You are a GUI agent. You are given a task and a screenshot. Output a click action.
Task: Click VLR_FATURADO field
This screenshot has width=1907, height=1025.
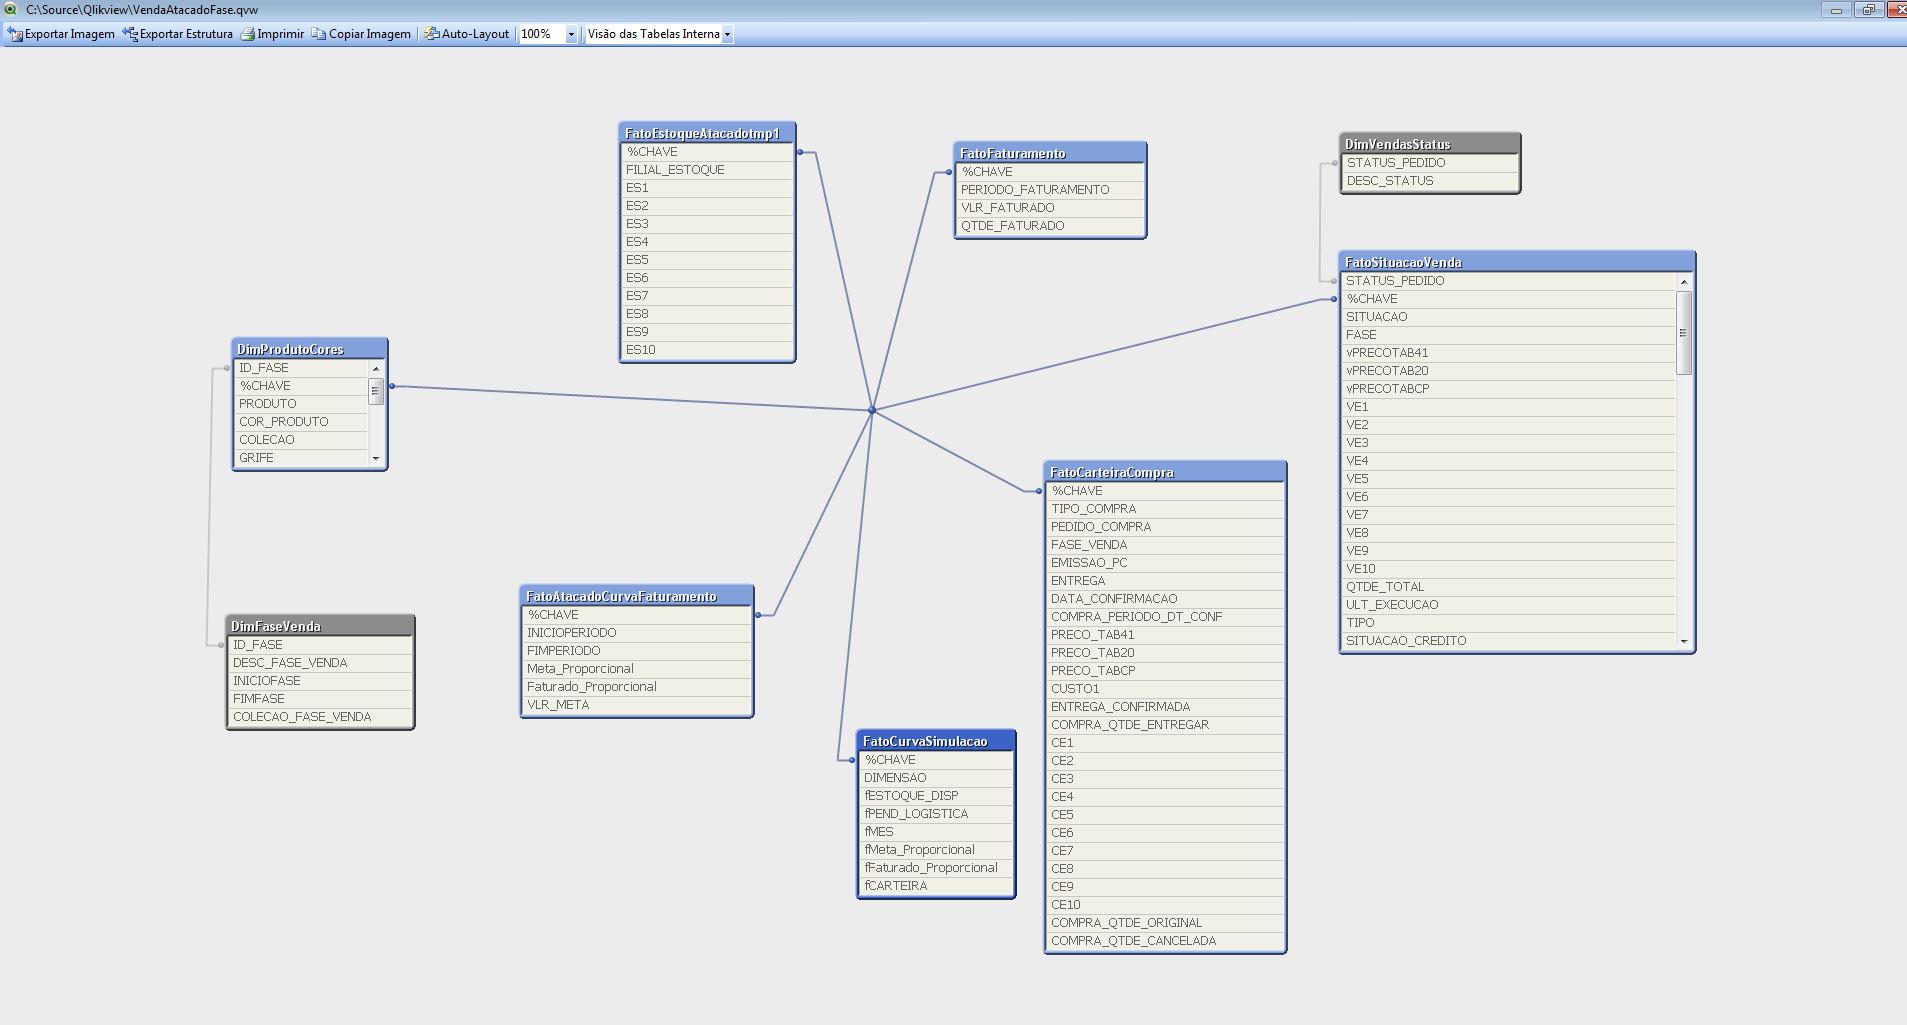1050,208
